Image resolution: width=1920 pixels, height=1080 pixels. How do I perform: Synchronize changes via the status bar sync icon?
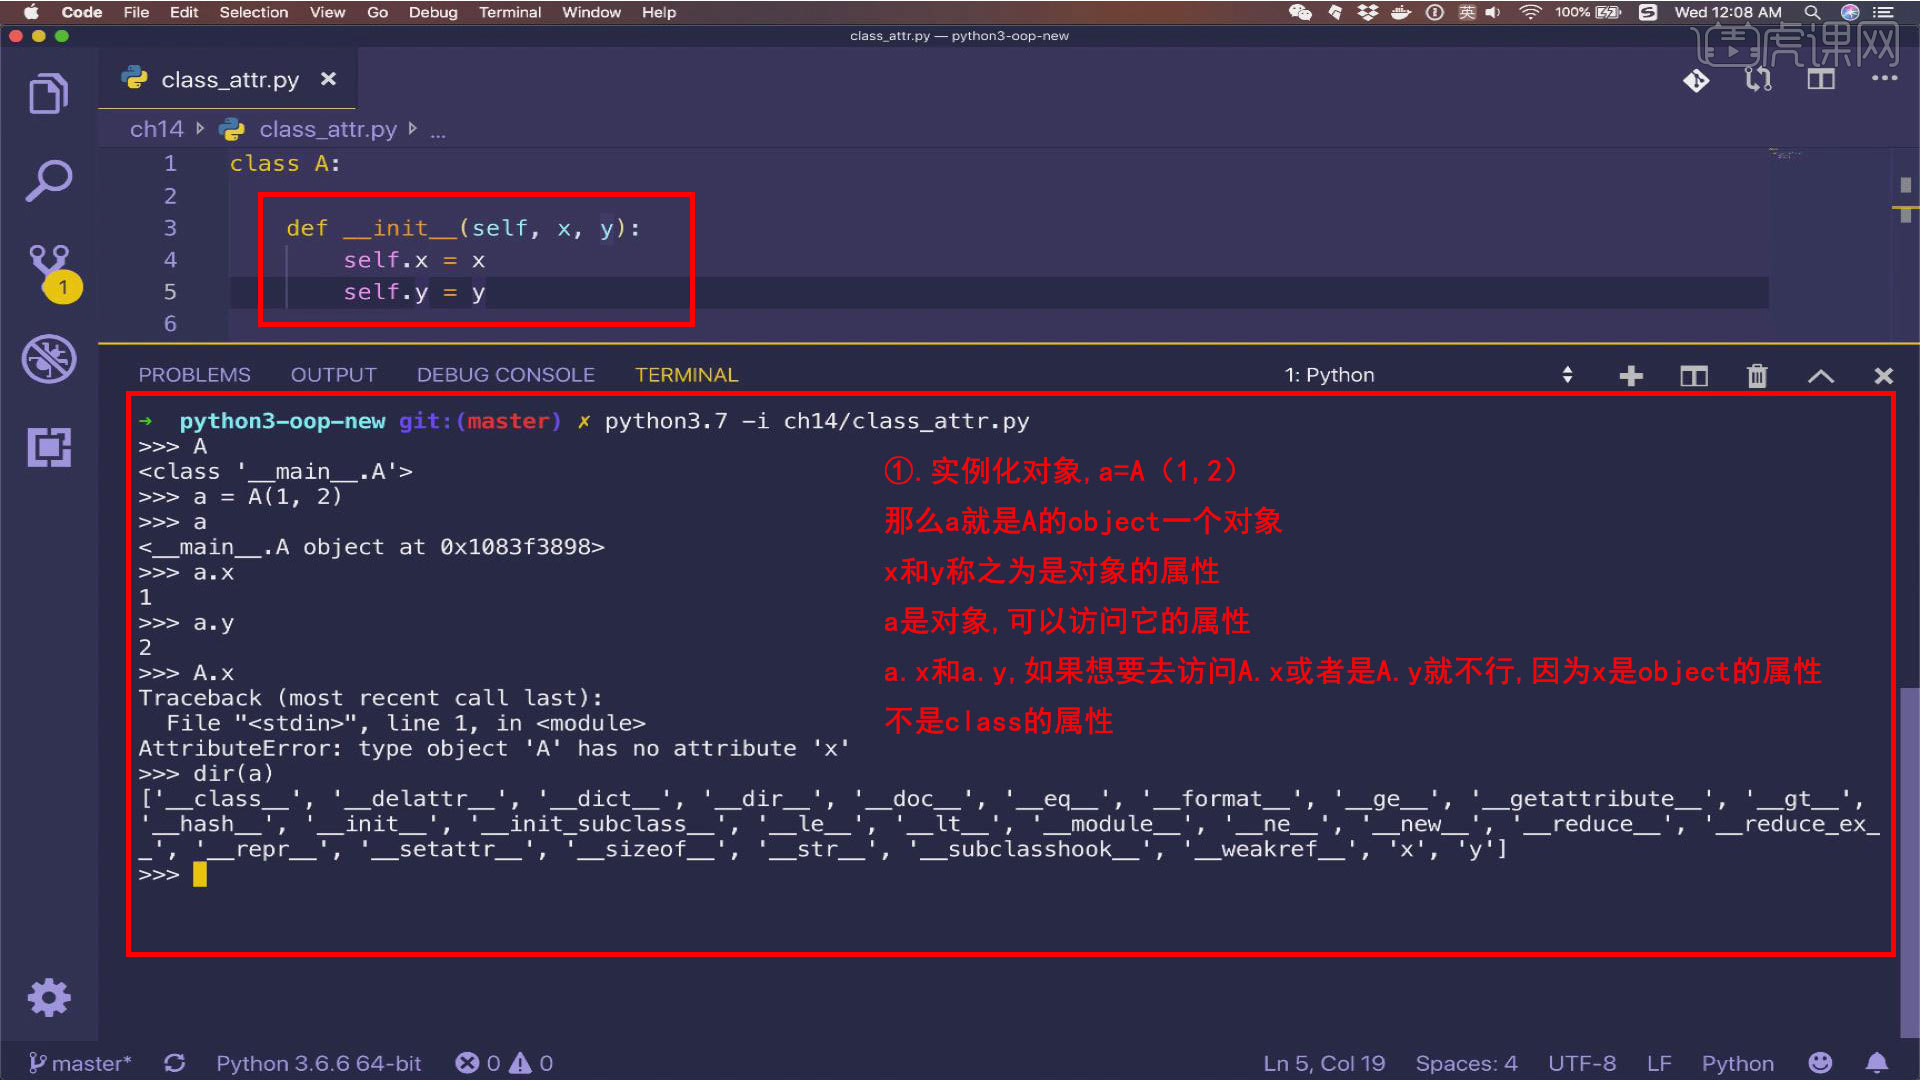[175, 1063]
